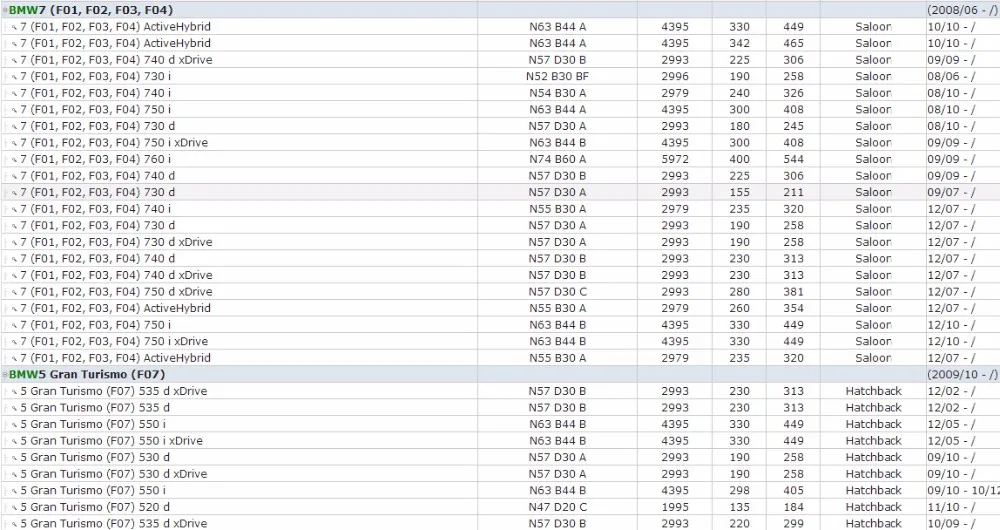Click the horsepower value 465
Image resolution: width=1000 pixels, height=530 pixels.
tap(793, 43)
